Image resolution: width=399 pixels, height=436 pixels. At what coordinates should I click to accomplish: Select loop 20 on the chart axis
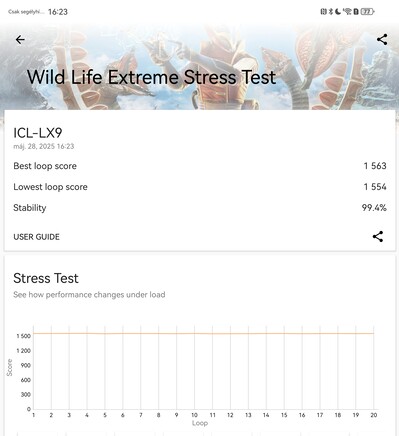pos(374,415)
